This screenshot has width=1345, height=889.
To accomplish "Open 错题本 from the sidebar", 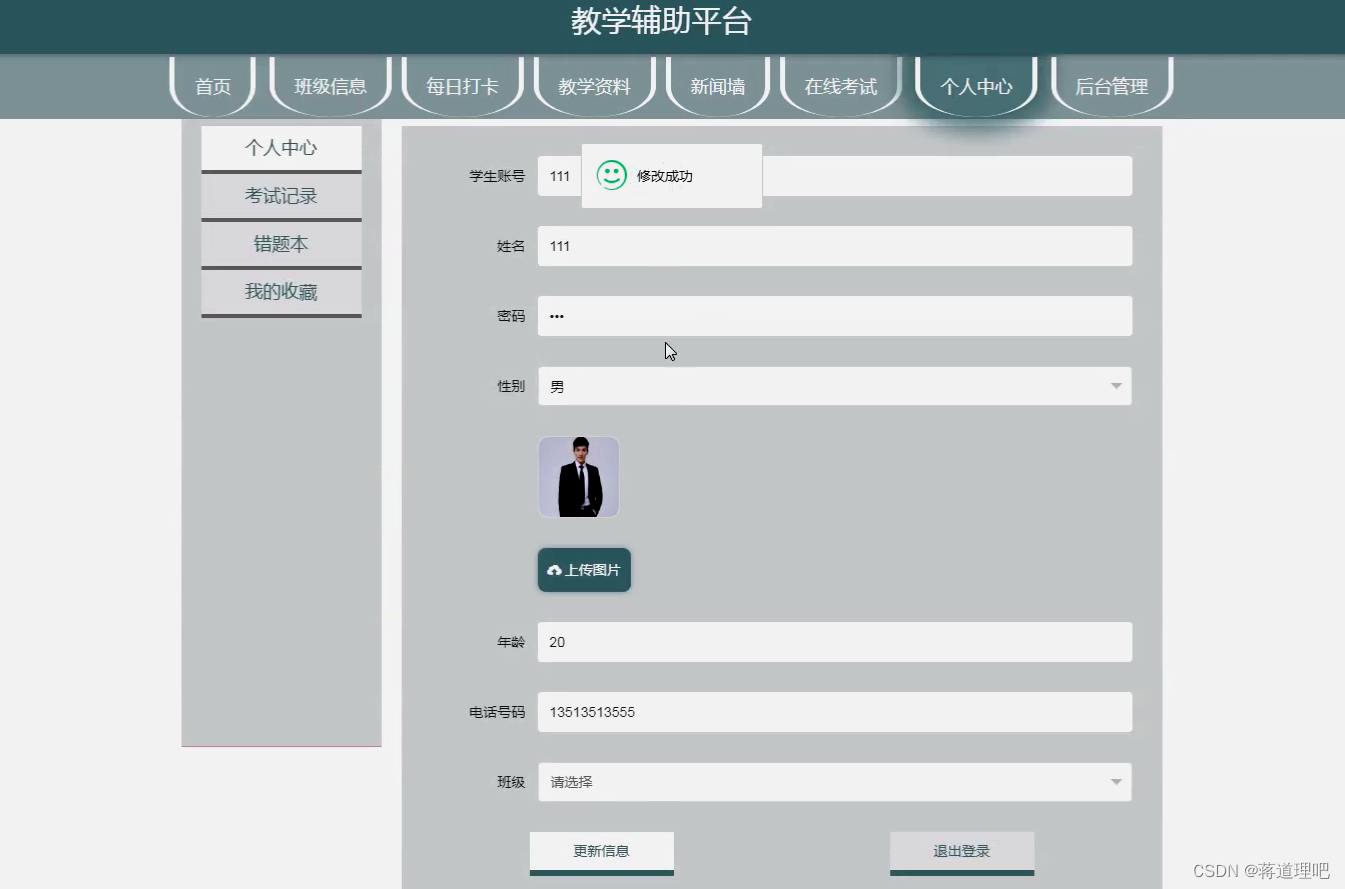I will 281,243.
